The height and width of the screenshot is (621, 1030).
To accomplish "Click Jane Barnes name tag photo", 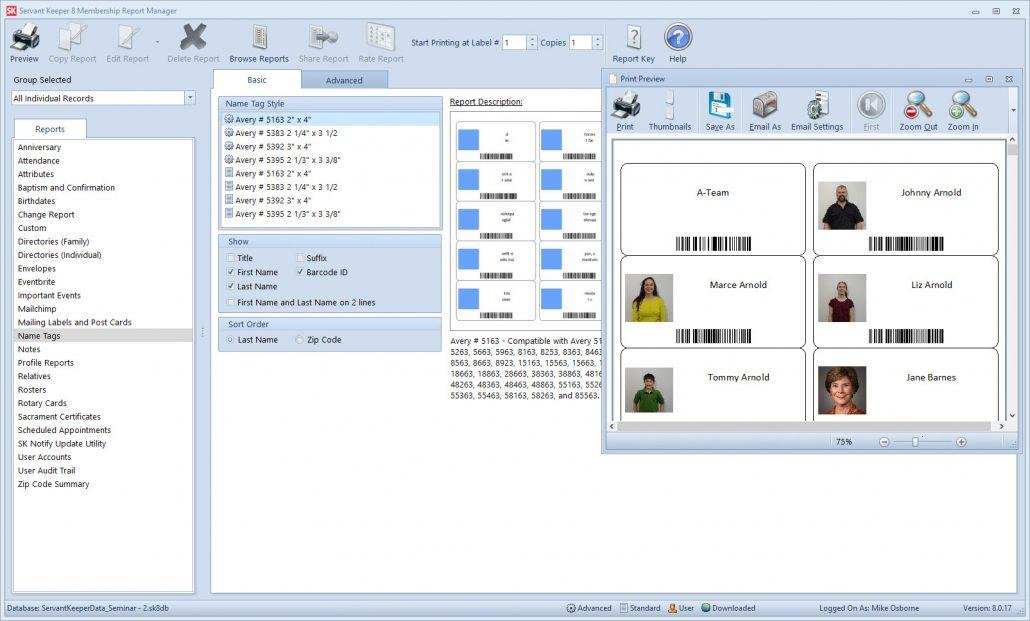I will coord(841,390).
